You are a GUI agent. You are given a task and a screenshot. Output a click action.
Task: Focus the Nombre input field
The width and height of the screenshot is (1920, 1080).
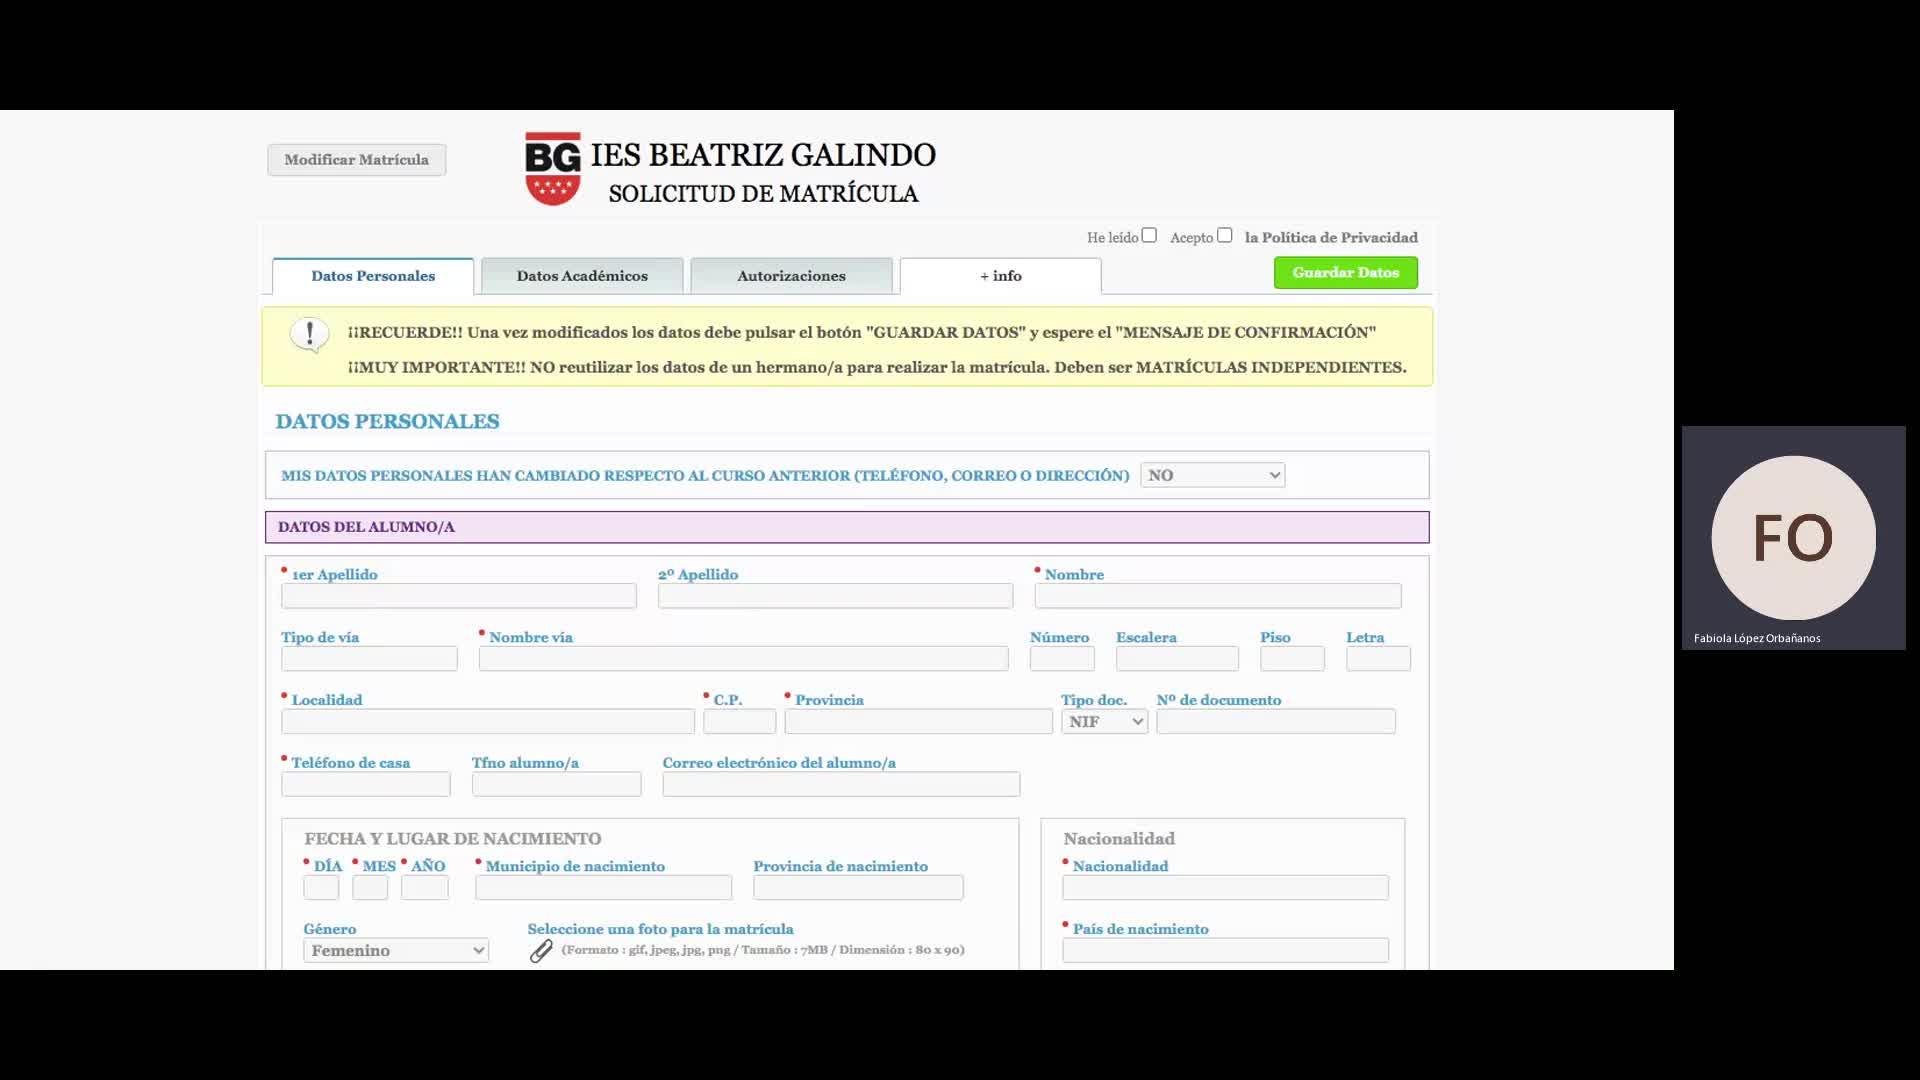pos(1217,597)
